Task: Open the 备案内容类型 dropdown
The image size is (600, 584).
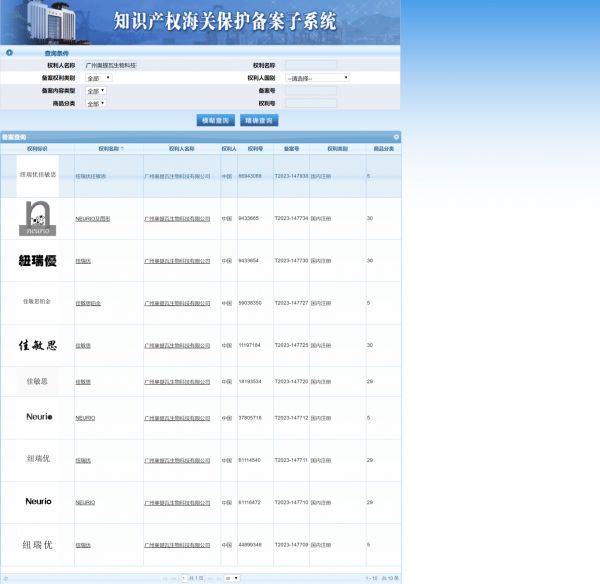Action: coord(96,90)
